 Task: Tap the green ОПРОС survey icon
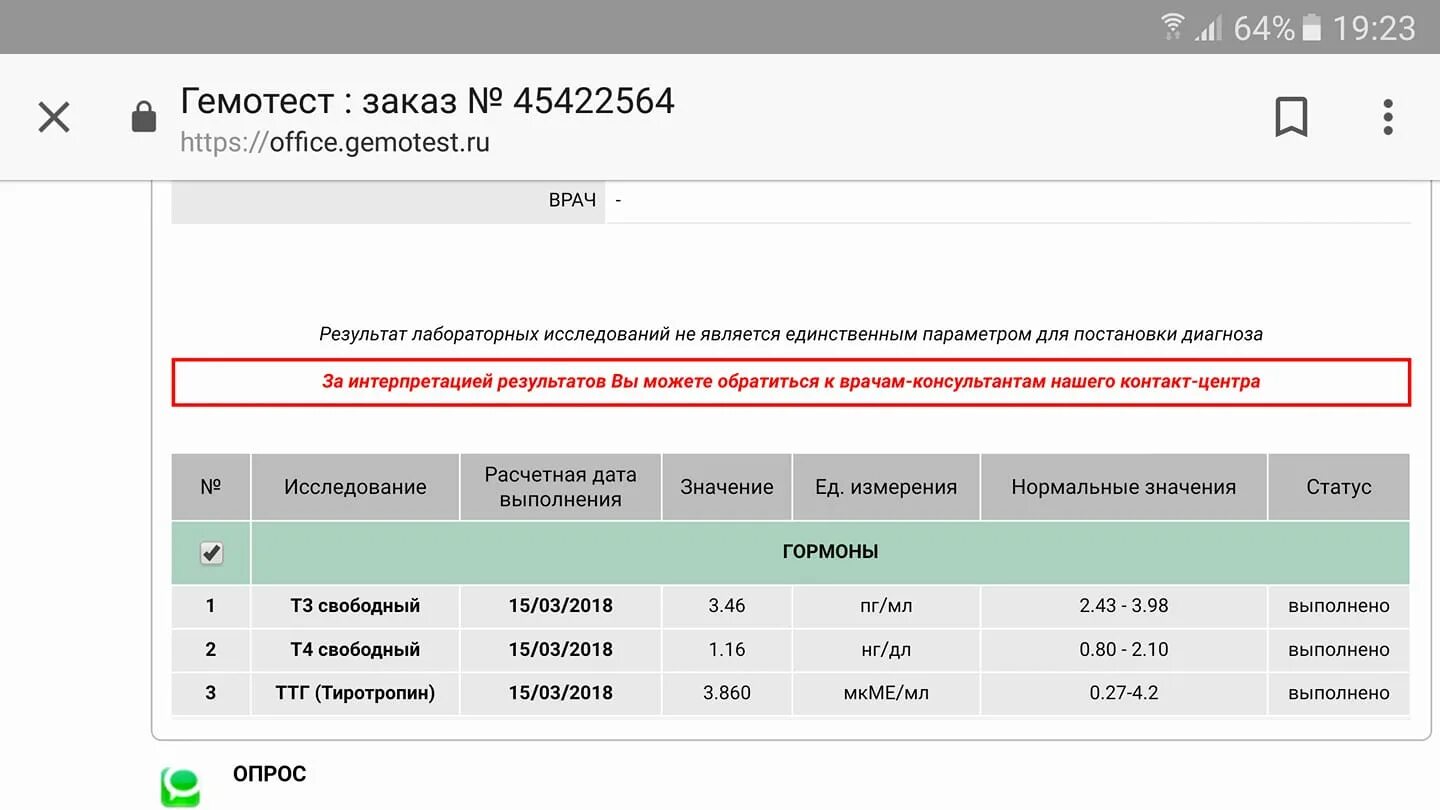coord(180,786)
